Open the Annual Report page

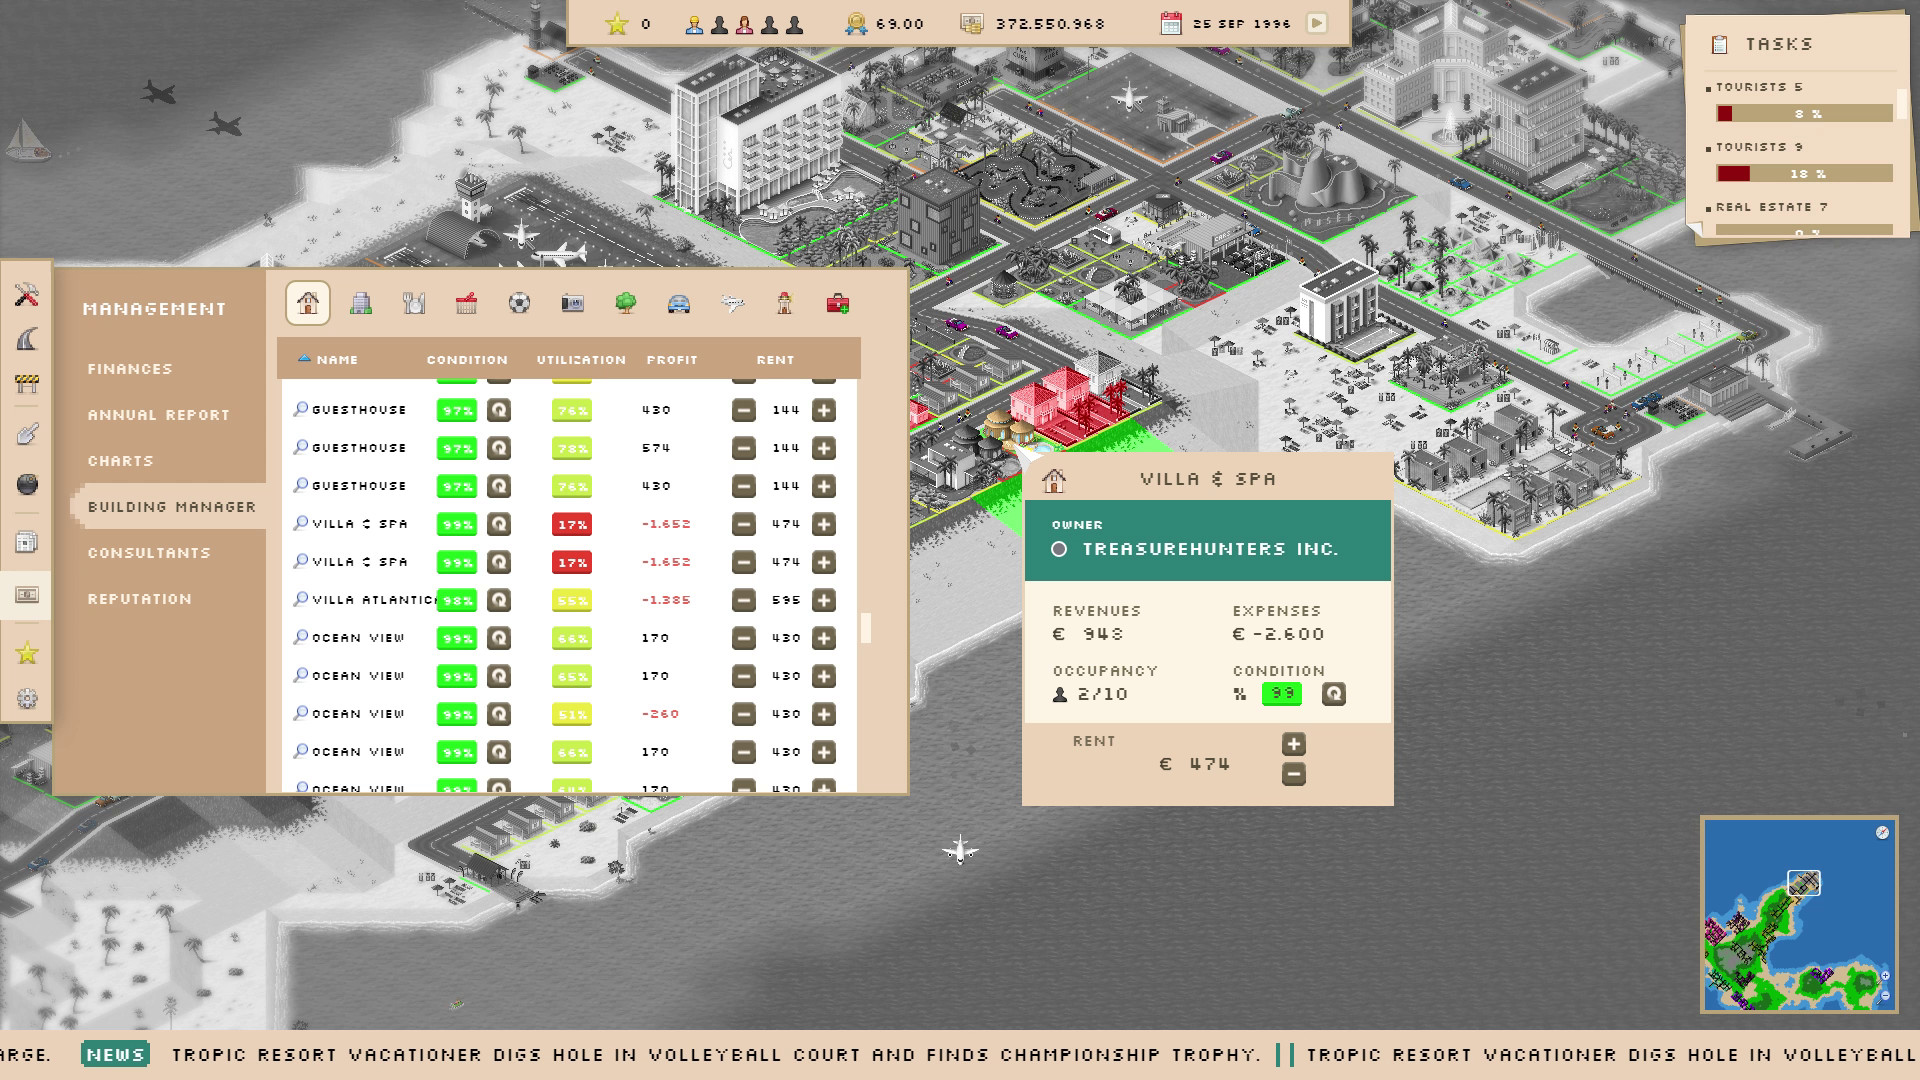click(x=158, y=415)
